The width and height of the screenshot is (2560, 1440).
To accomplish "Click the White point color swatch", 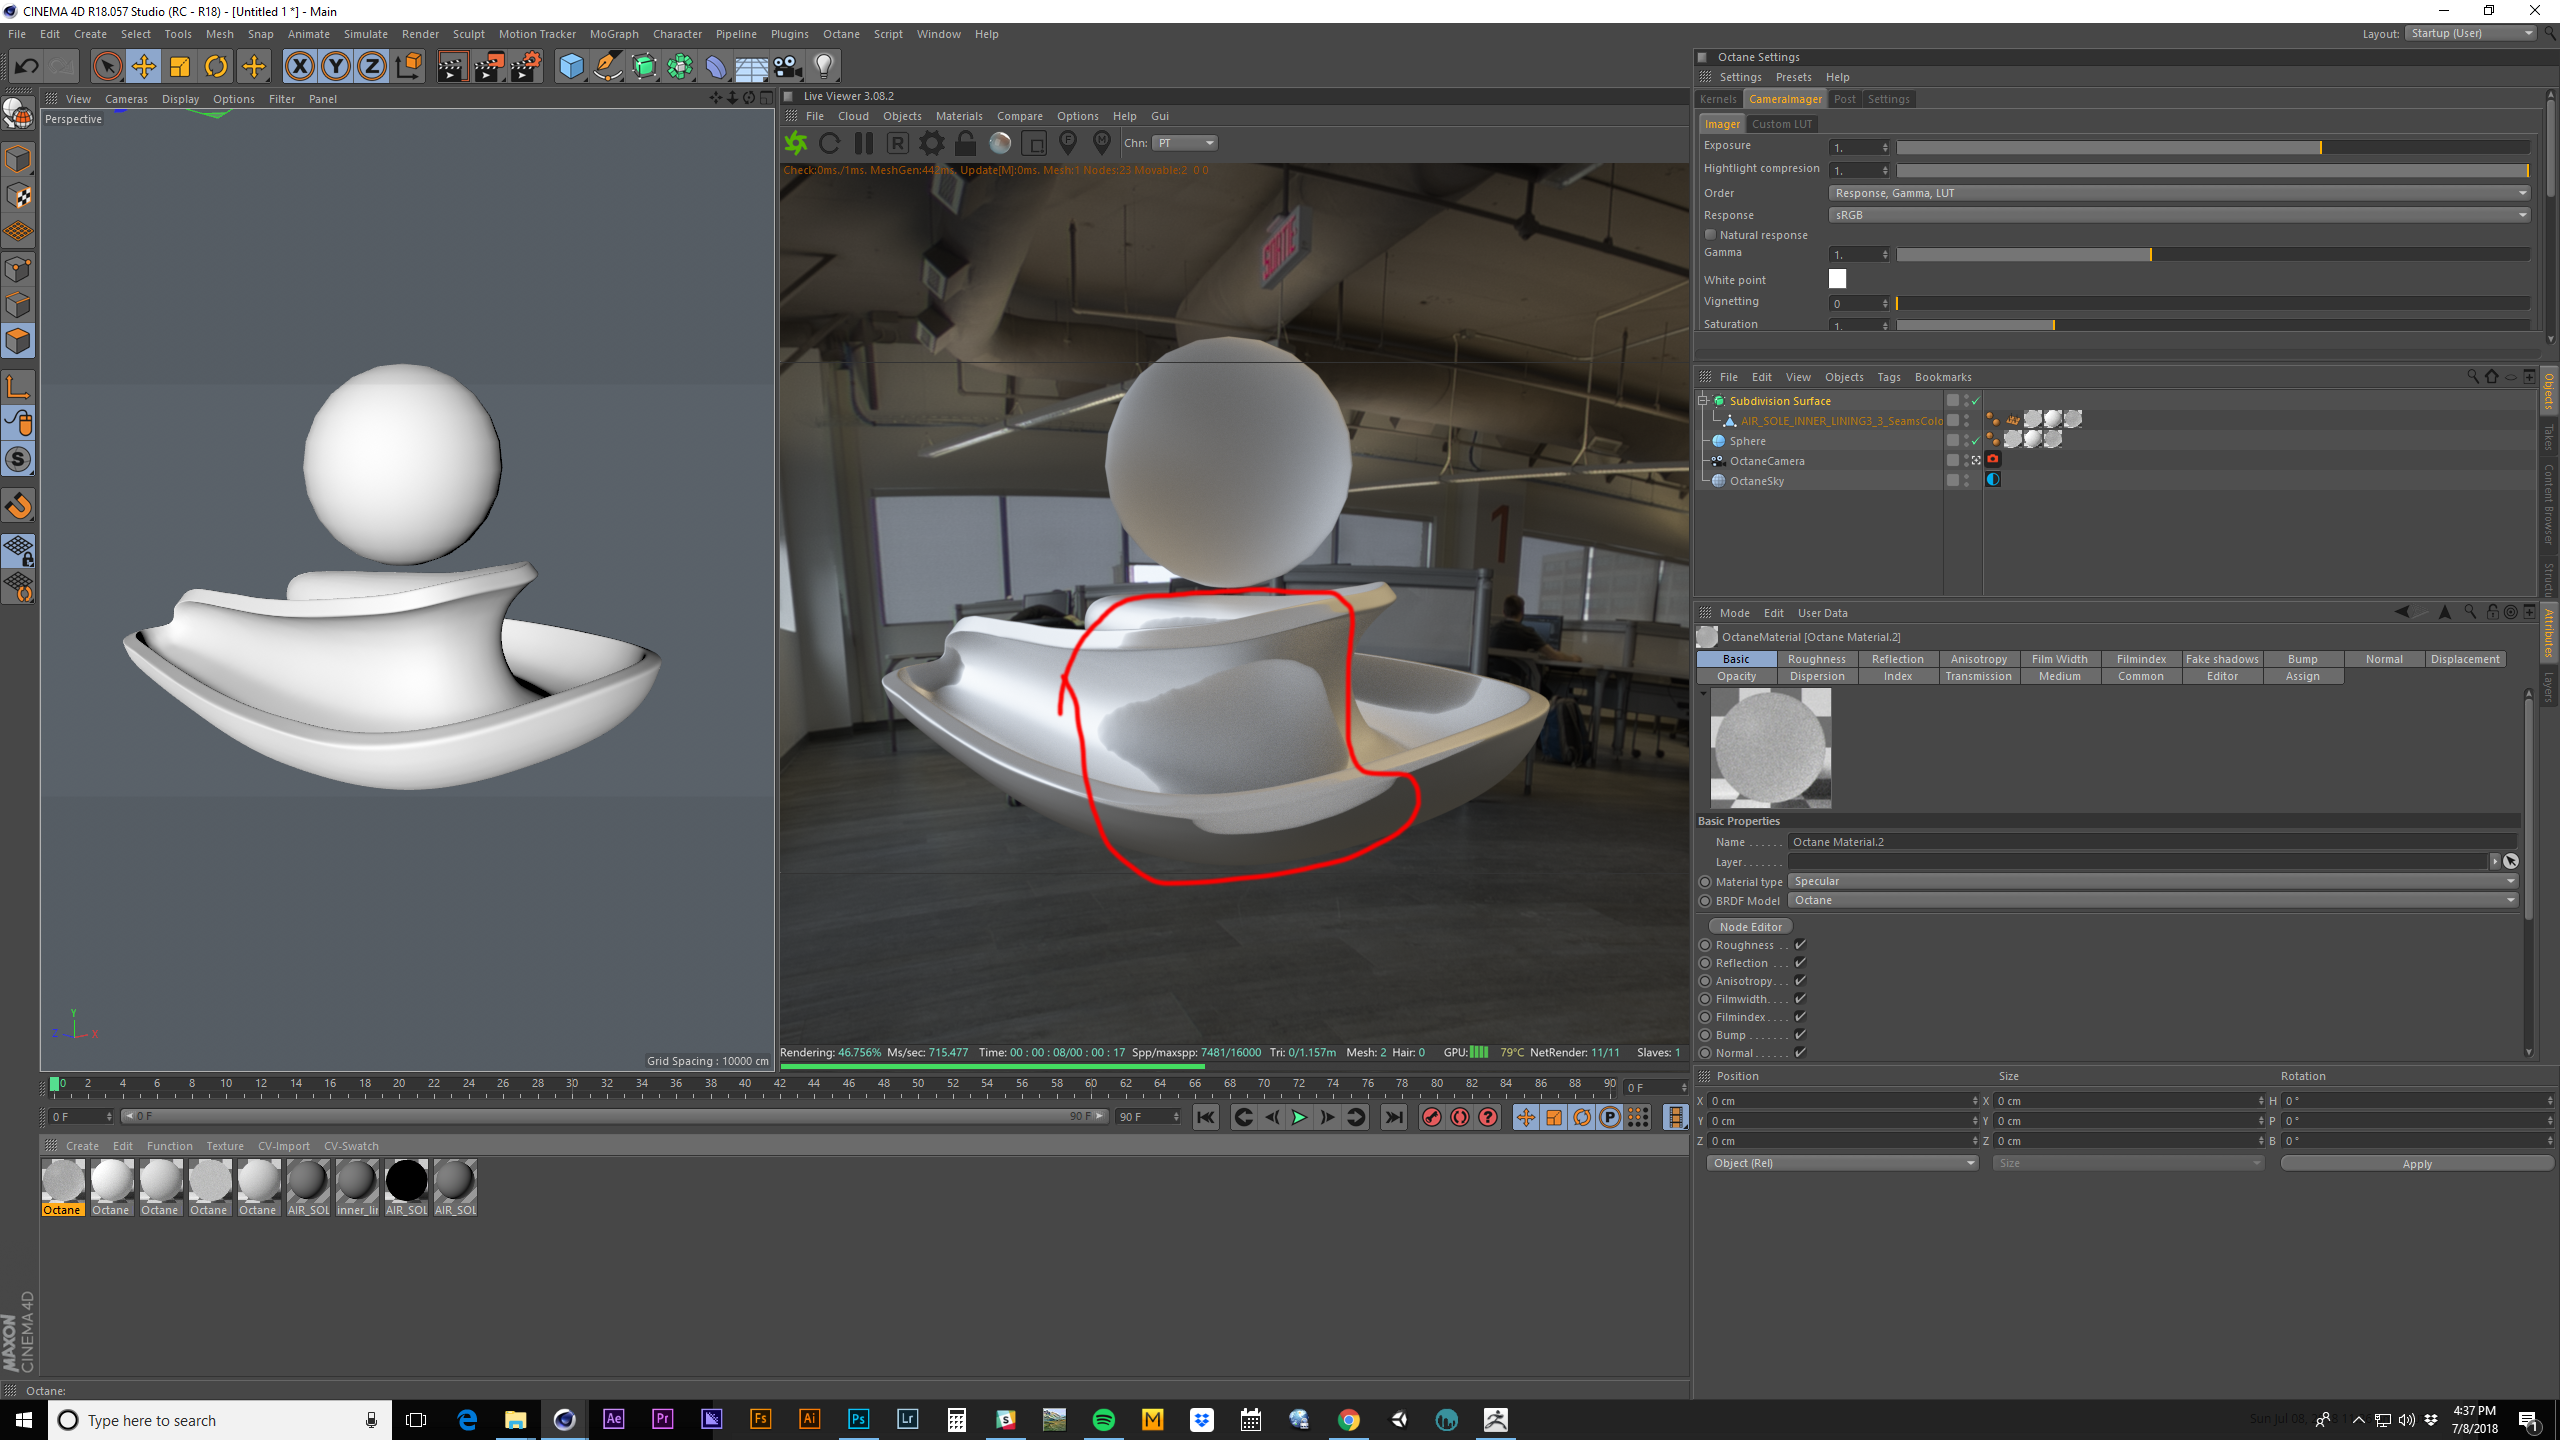I will pos(1837,279).
